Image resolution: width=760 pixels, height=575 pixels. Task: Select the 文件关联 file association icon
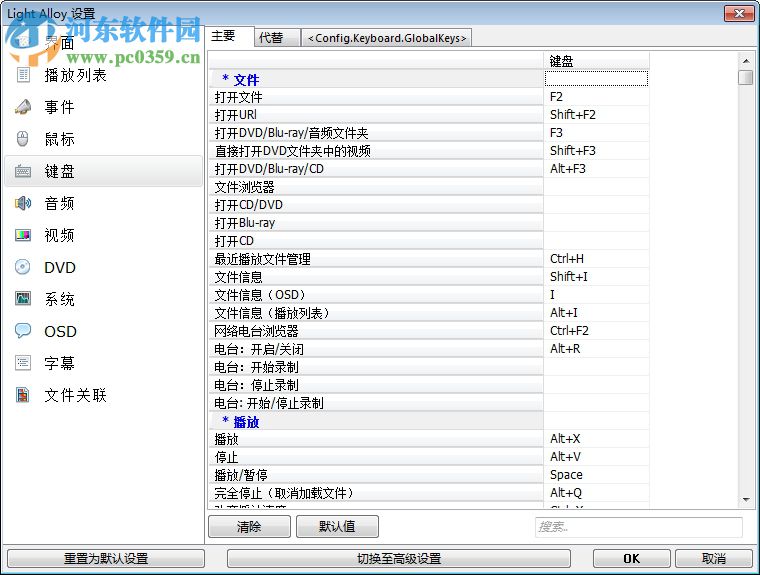click(x=23, y=395)
